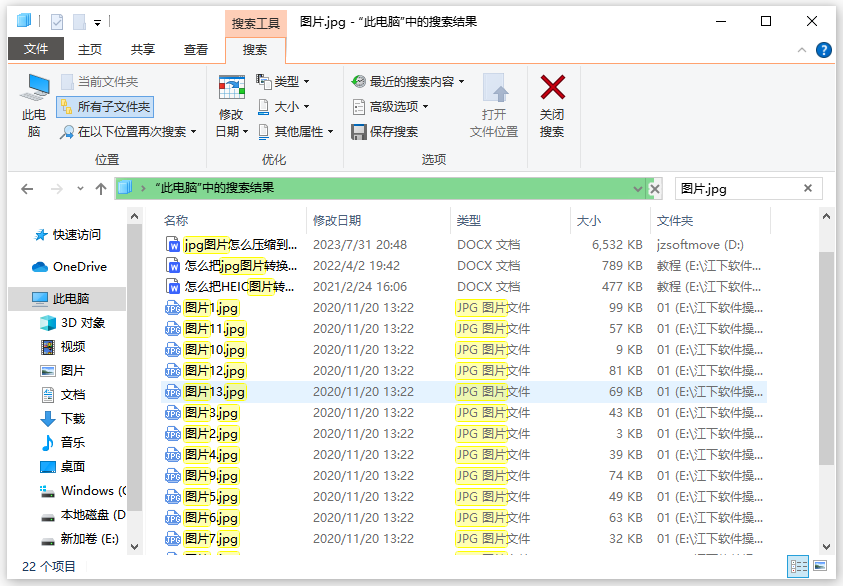Switch to large thumbnails view icon
Viewport: 843px width, 586px height.
[820, 566]
